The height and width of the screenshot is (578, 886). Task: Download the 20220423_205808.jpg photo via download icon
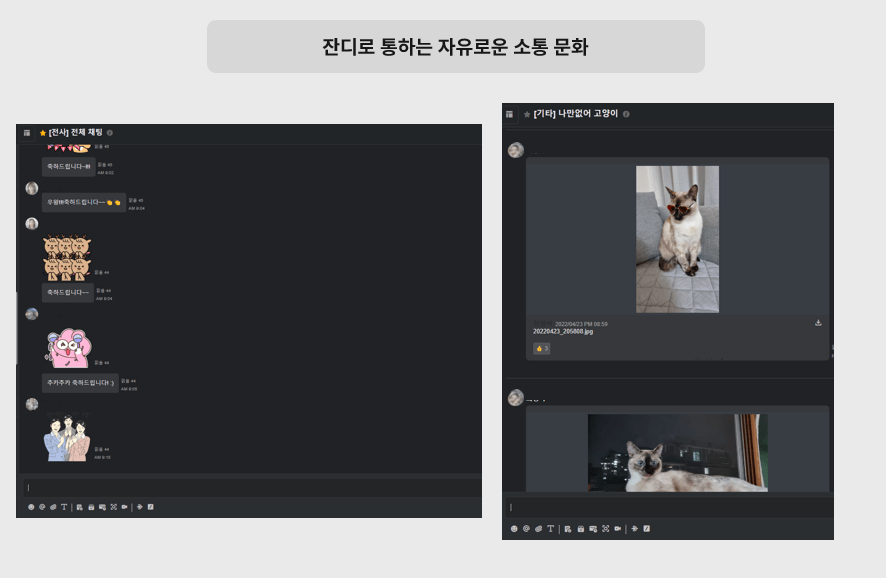(818, 322)
